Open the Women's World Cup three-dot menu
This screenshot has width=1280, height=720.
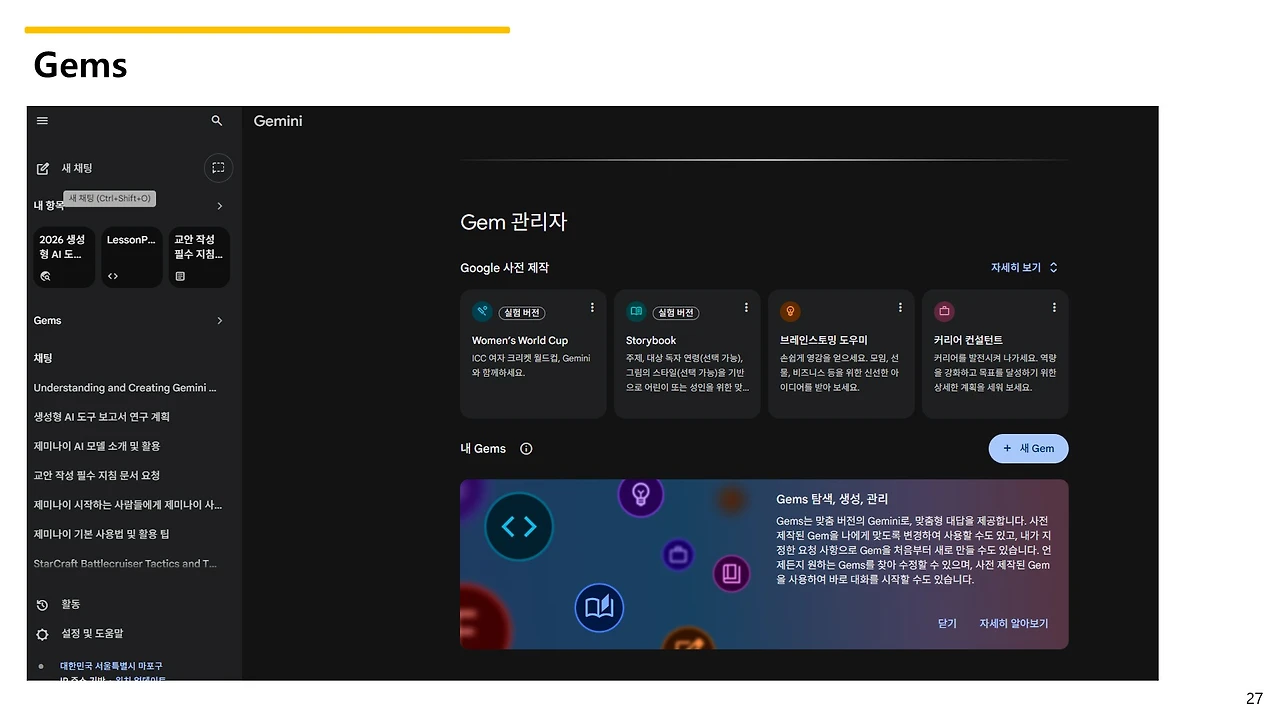(x=592, y=308)
